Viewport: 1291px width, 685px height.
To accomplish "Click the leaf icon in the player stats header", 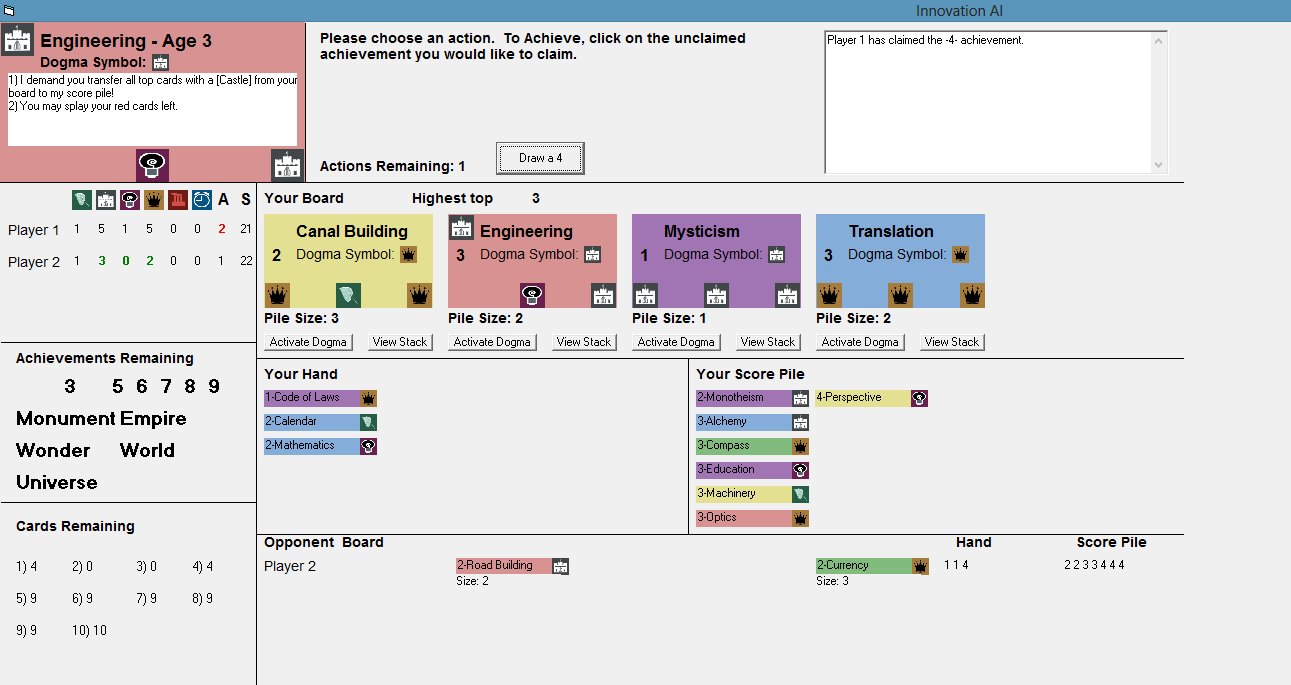I will coord(82,200).
